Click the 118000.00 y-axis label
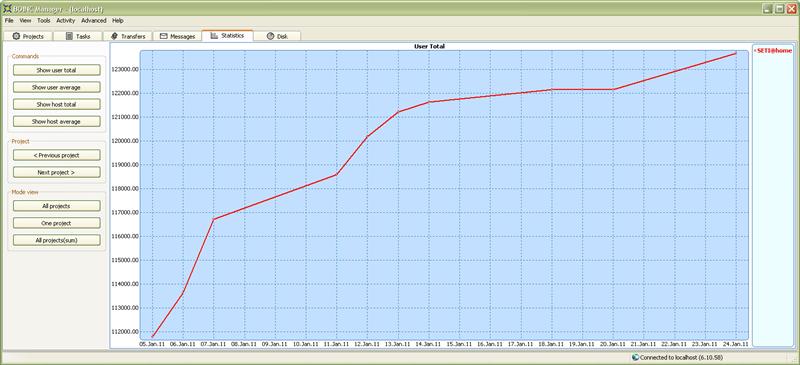Viewport: 800px width, 365px height. click(124, 189)
